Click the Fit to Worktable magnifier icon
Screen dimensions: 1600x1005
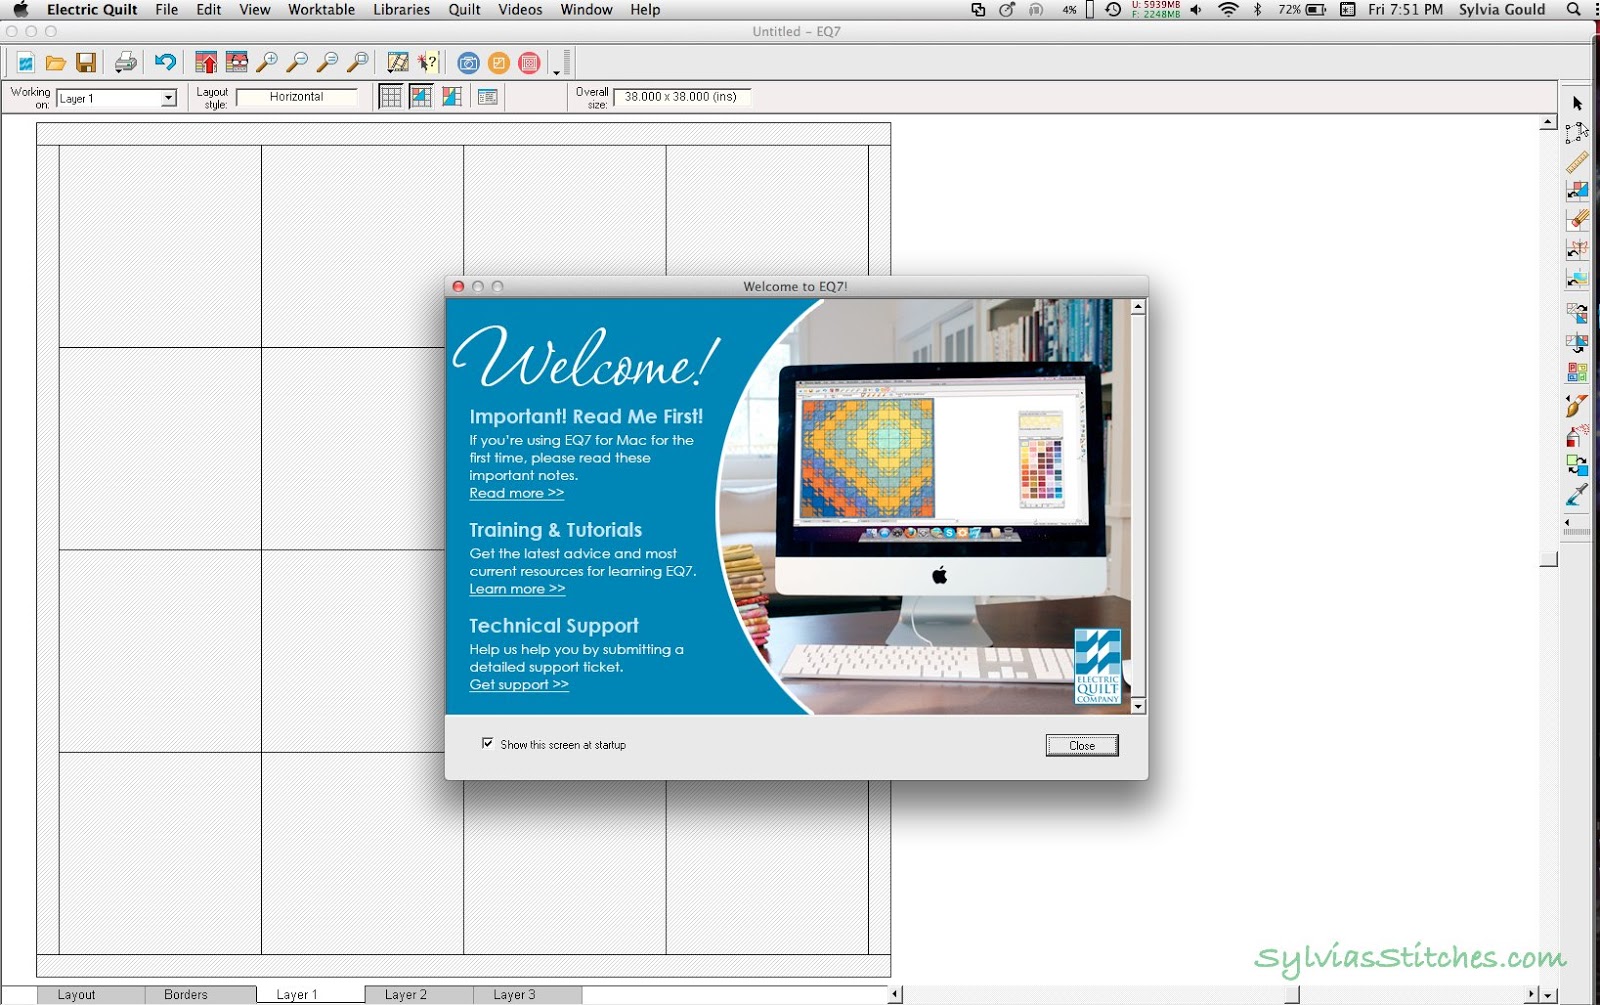click(357, 63)
